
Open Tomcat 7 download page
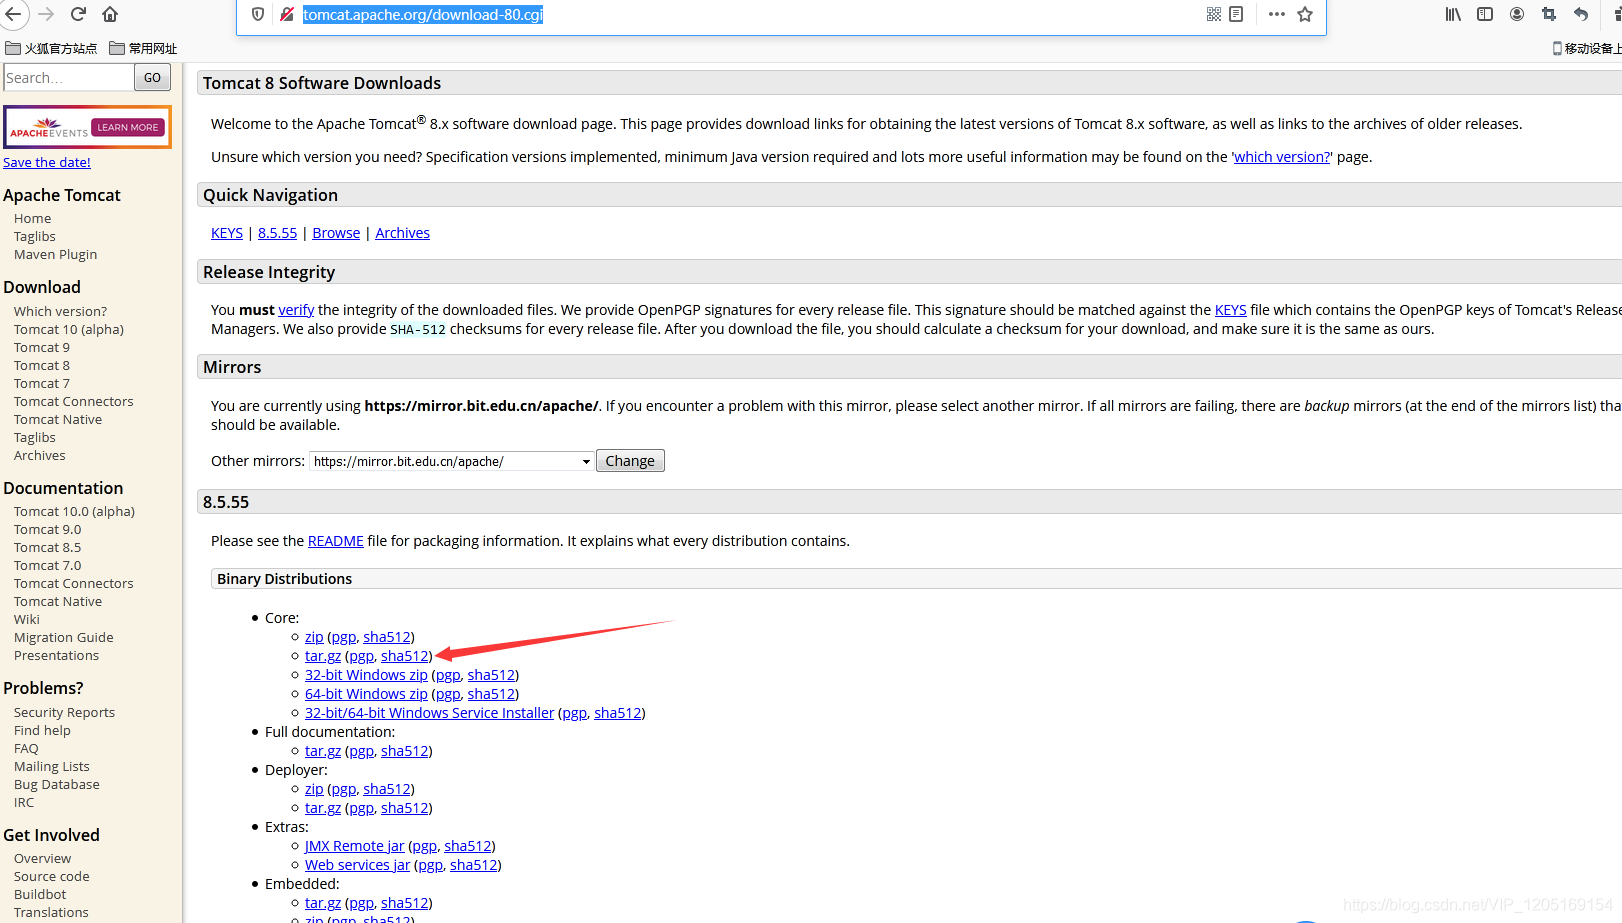tap(41, 384)
